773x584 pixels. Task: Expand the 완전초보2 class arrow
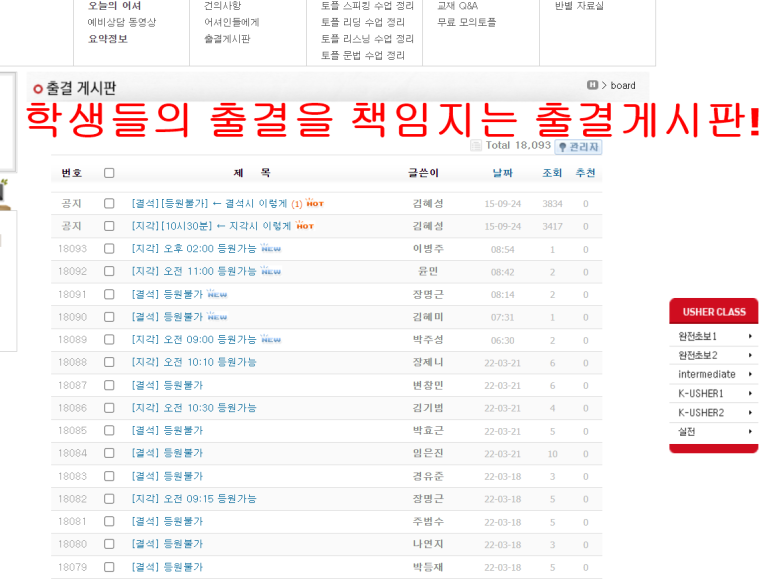(x=750, y=355)
